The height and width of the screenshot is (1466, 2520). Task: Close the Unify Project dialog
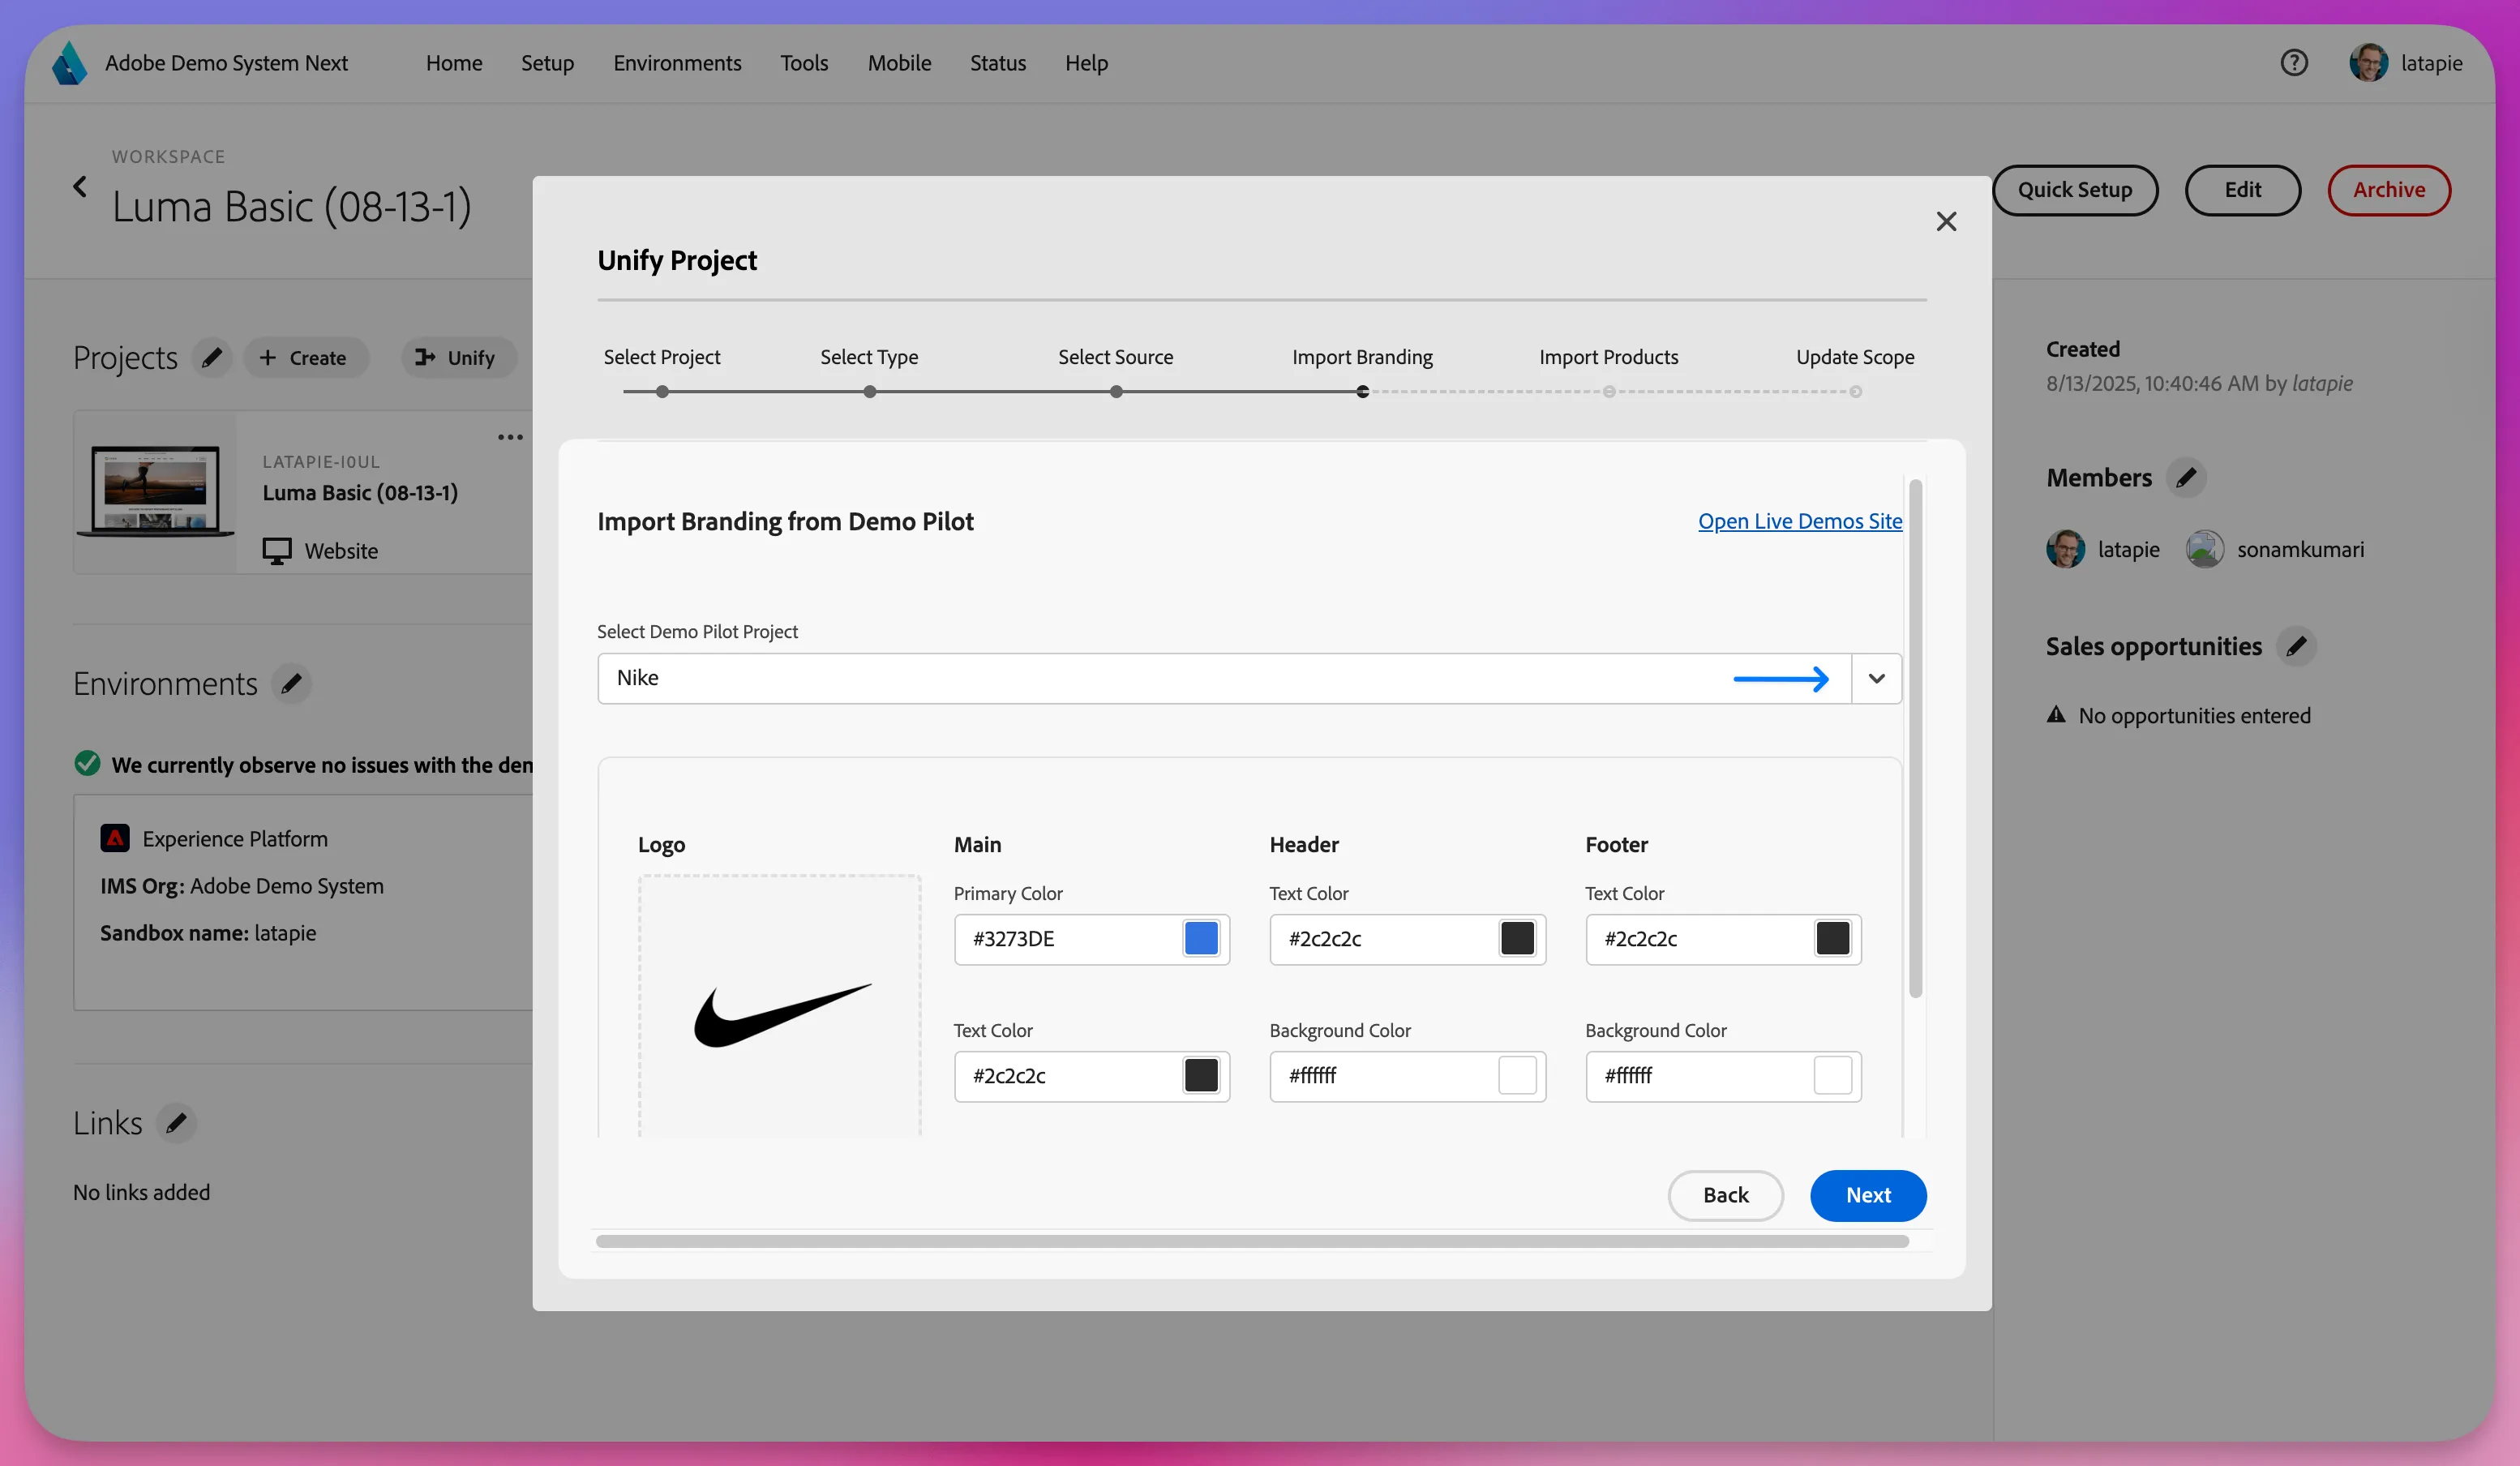(x=1946, y=221)
